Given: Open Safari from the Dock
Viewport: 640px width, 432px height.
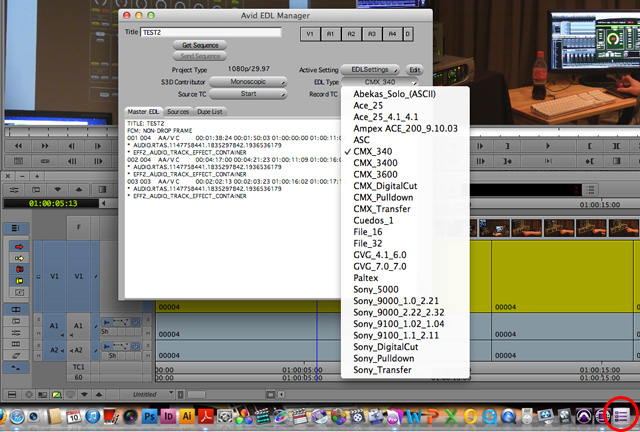Looking at the screenshot, I should tap(18, 417).
